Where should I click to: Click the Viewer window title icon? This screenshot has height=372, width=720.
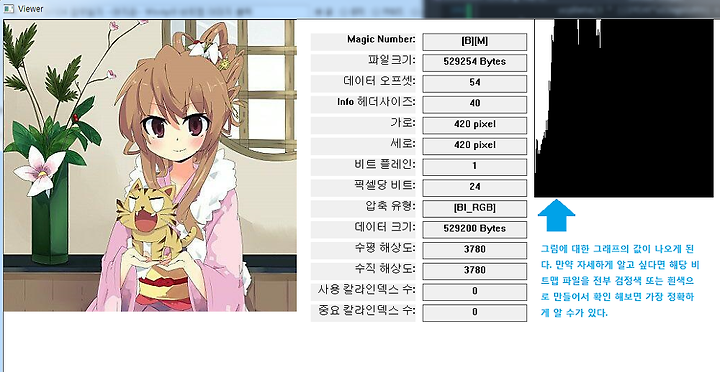pos(8,9)
